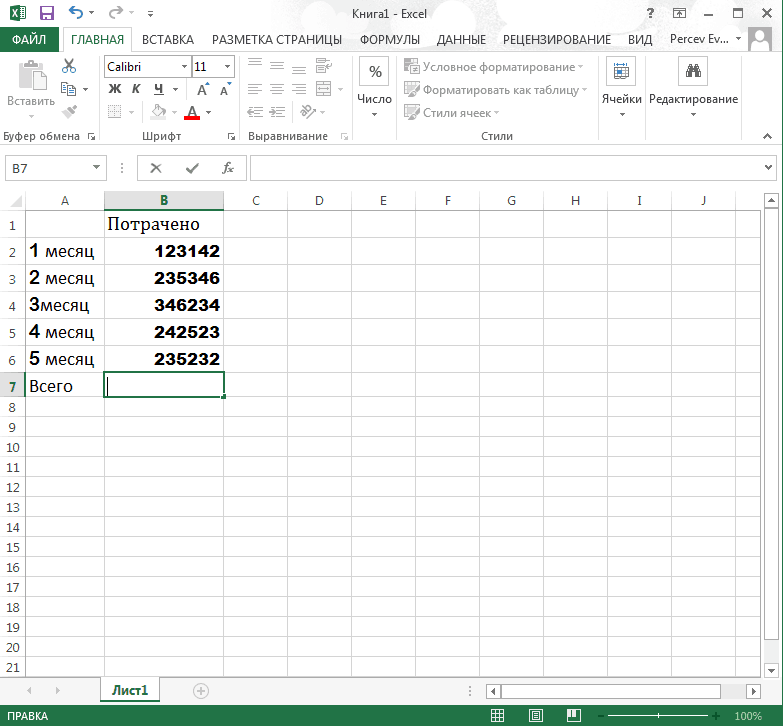This screenshot has width=783, height=726.
Task: Open the Name Box B7 dropdown arrow
Action: tap(96, 168)
